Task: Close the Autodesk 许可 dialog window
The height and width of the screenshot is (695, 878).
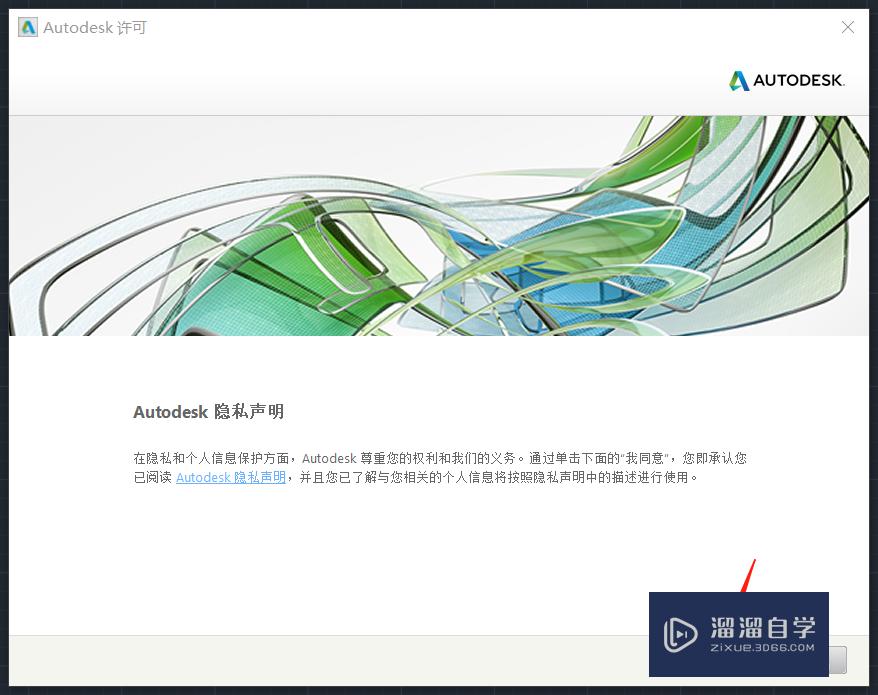Action: coord(848,27)
